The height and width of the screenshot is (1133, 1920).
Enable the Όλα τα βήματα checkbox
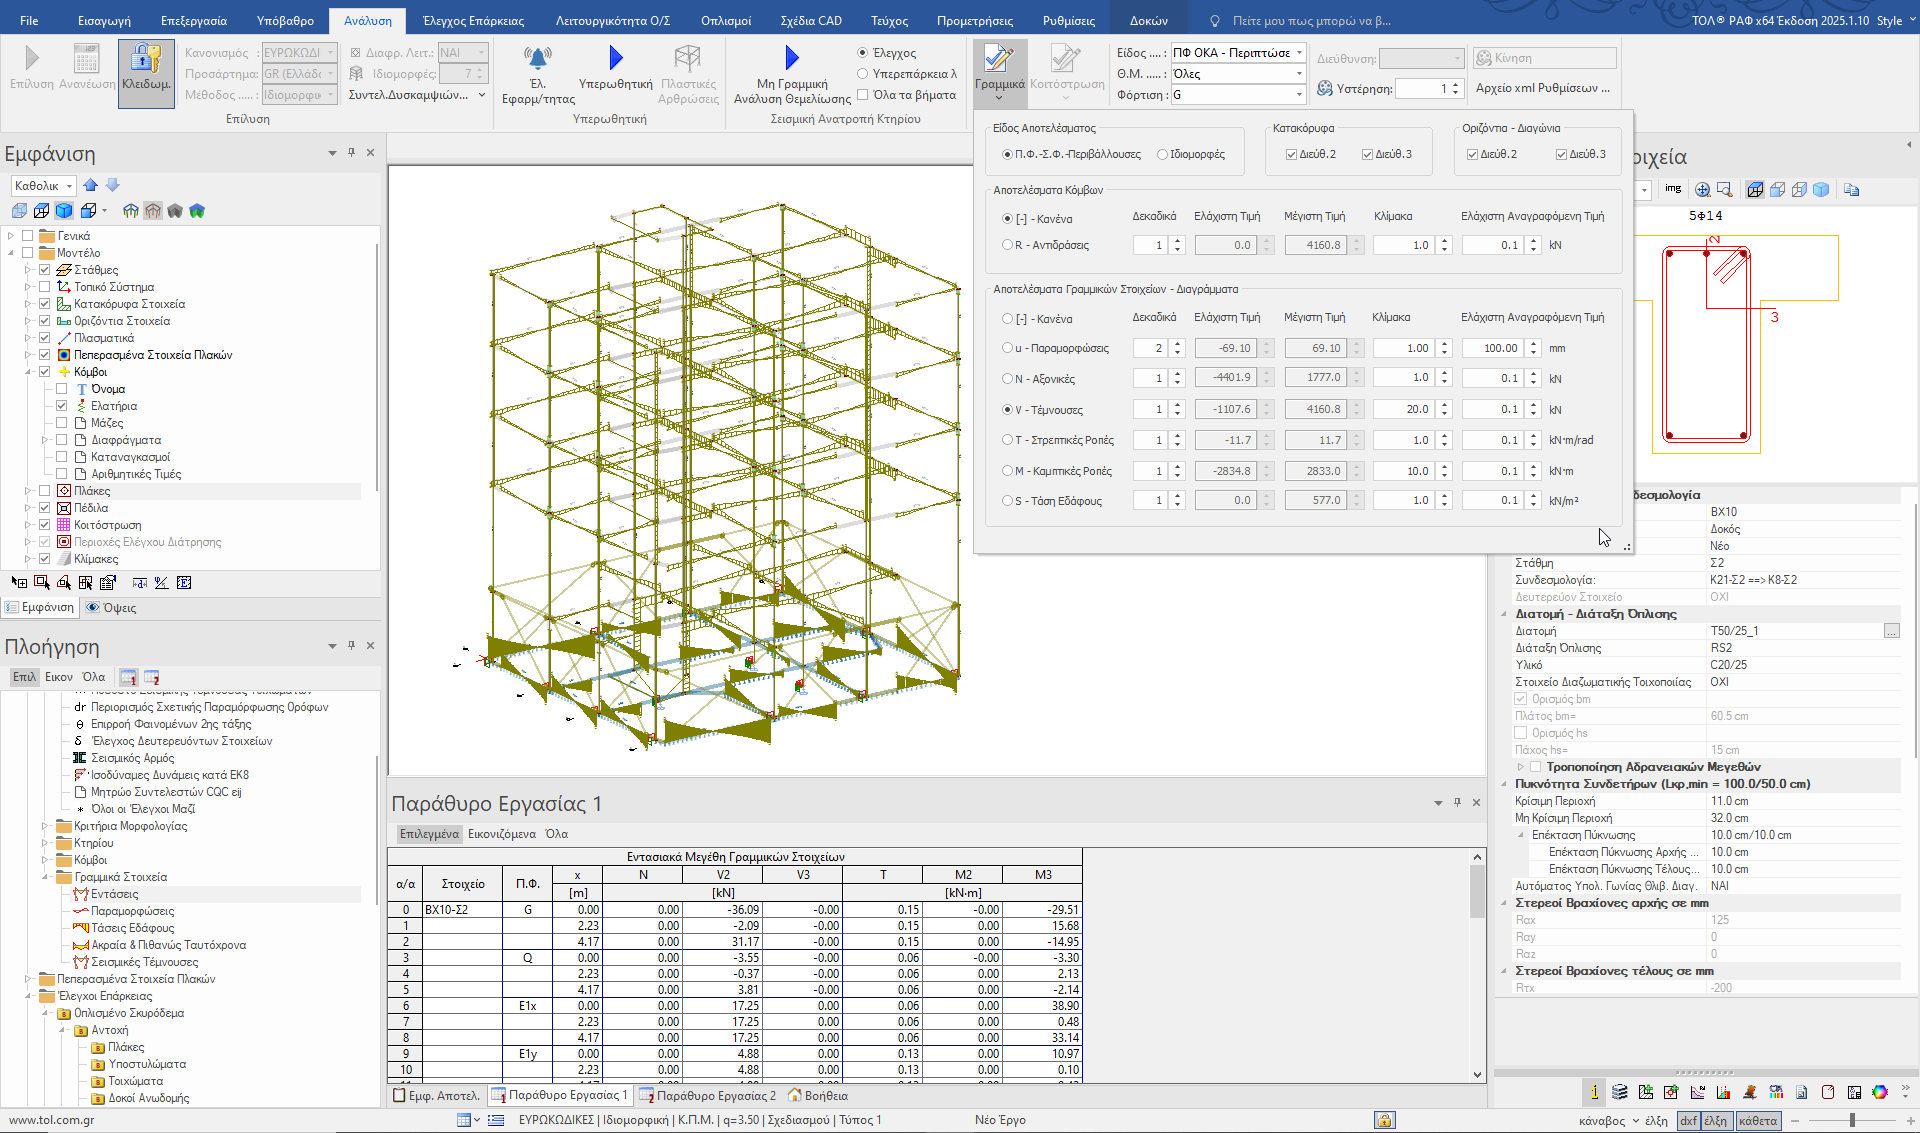[x=862, y=95]
